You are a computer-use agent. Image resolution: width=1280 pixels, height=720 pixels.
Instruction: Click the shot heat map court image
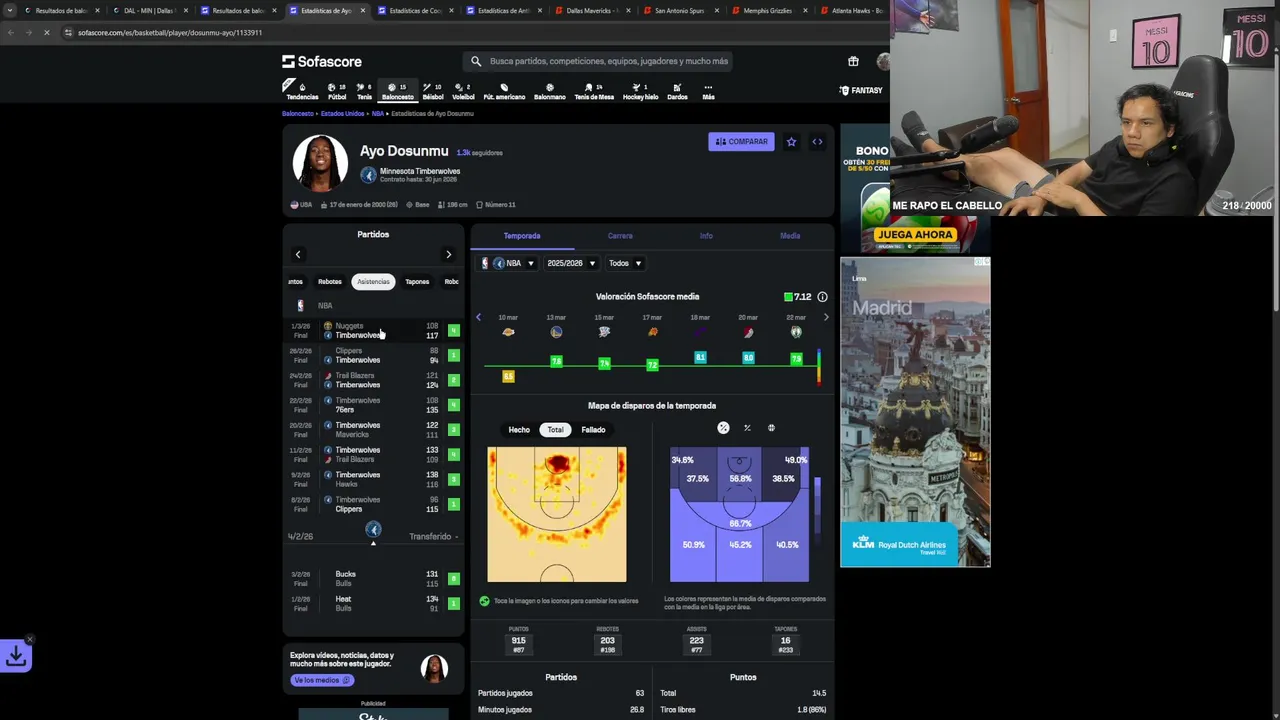coord(557,514)
